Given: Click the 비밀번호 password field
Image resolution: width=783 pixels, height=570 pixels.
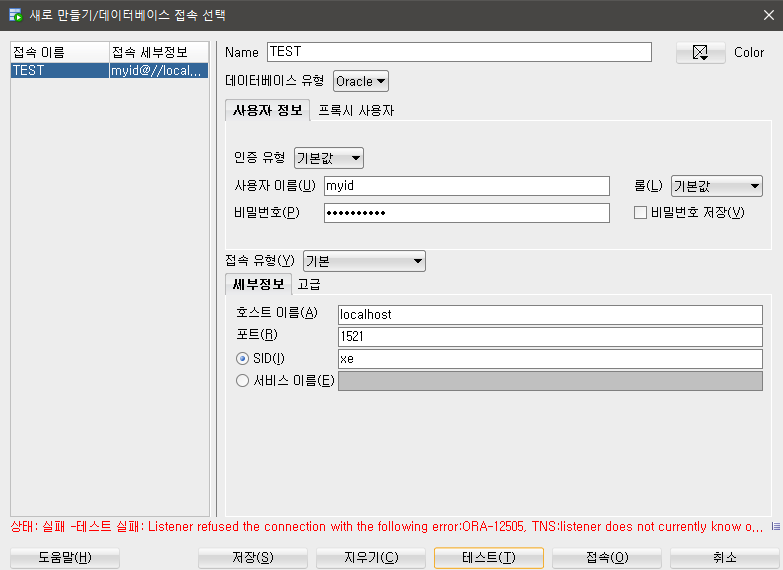Looking at the screenshot, I should [x=467, y=213].
